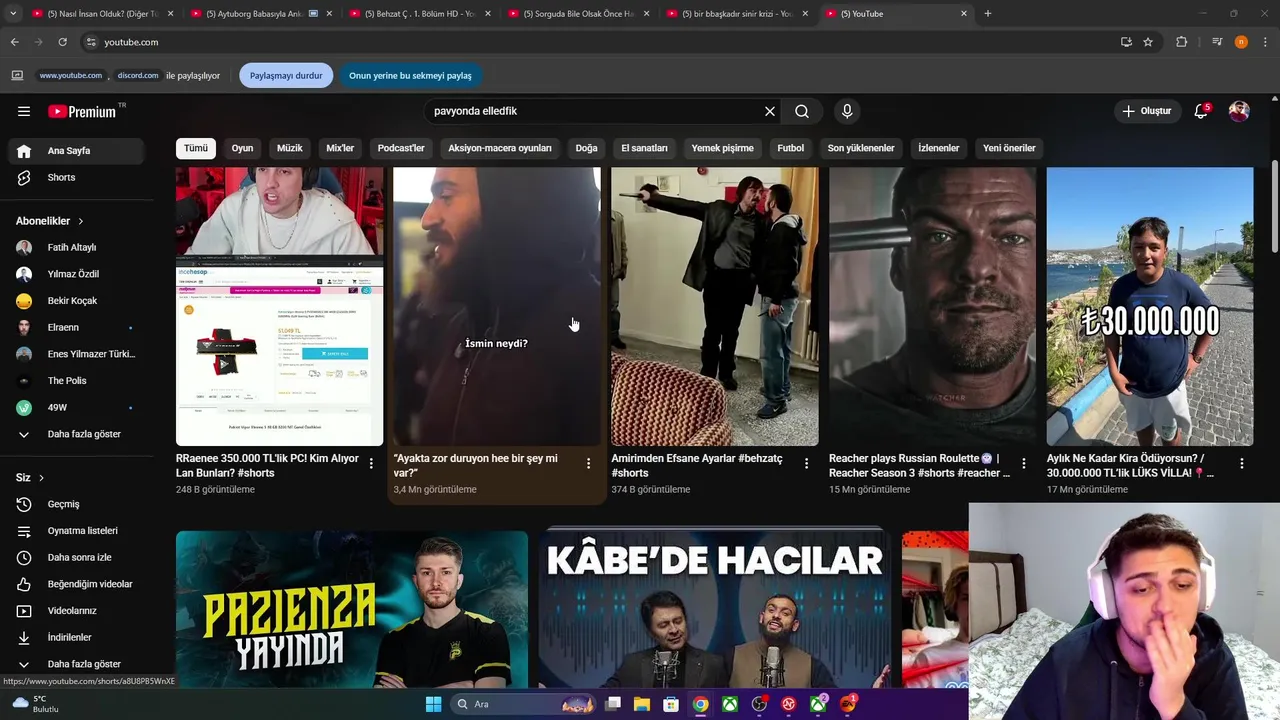Viewport: 1280px width, 720px height.
Task: Open options menu for RRaenee short
Action: (x=371, y=464)
